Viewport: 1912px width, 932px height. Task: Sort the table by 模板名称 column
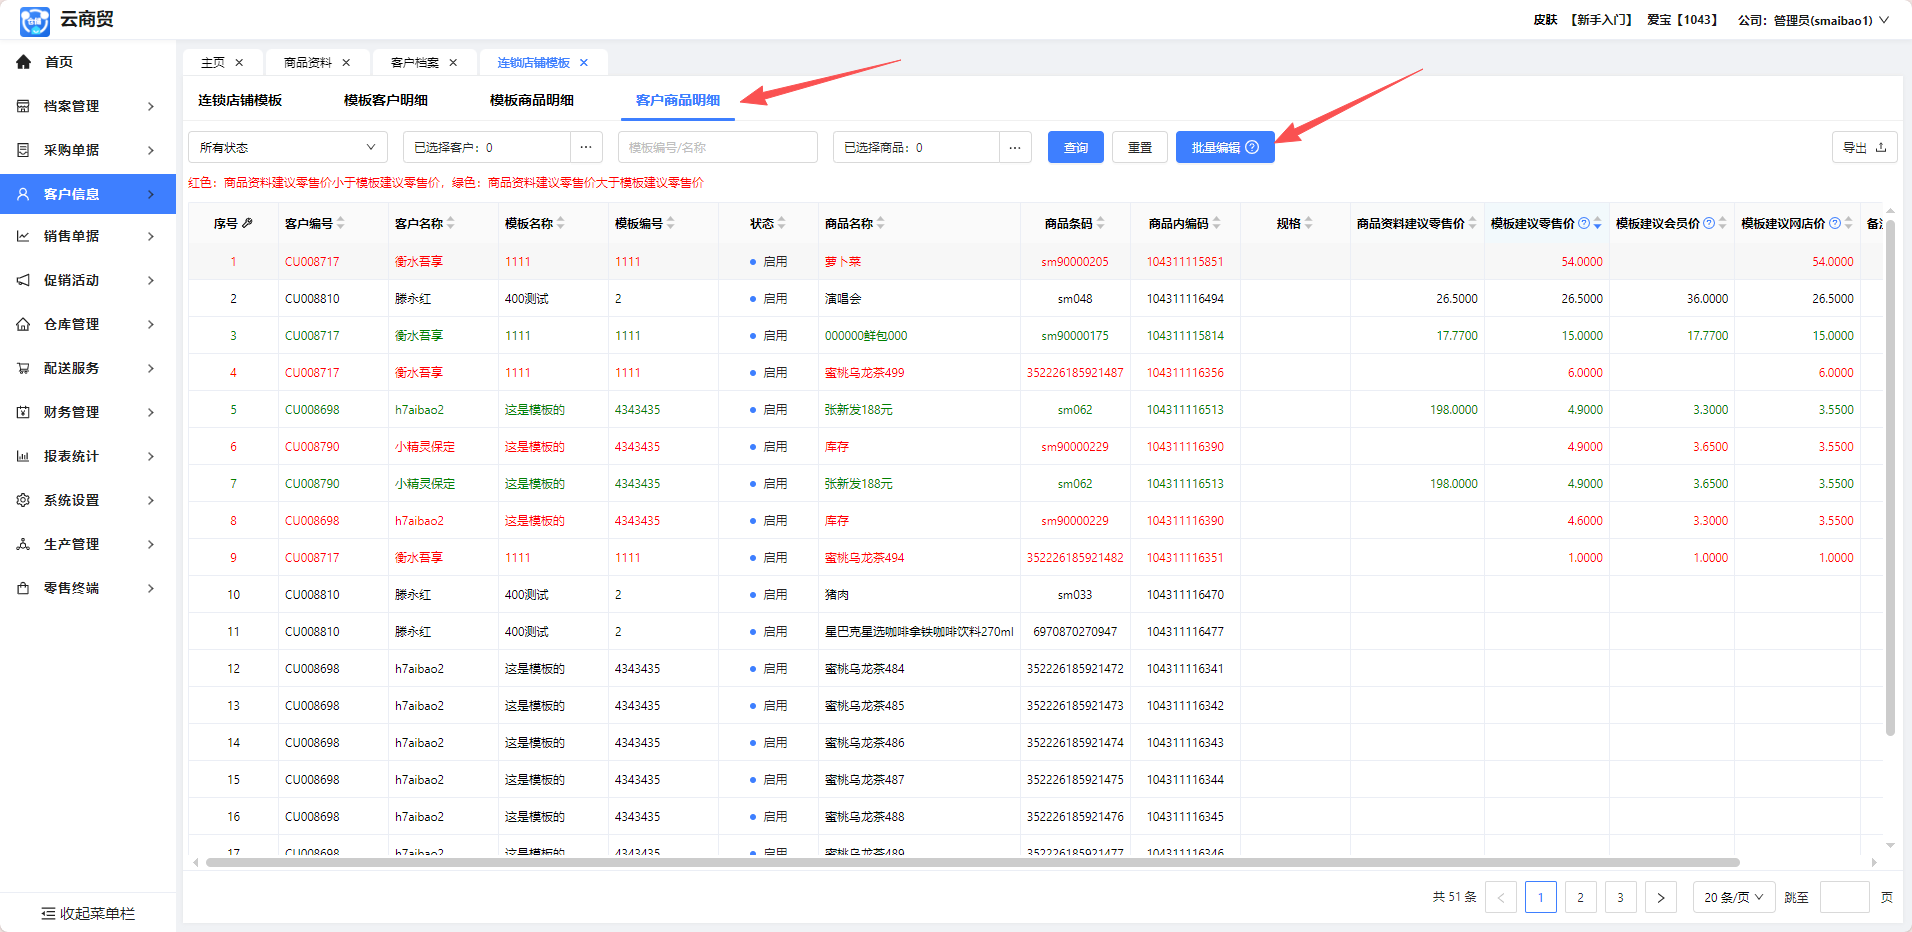[x=561, y=223]
